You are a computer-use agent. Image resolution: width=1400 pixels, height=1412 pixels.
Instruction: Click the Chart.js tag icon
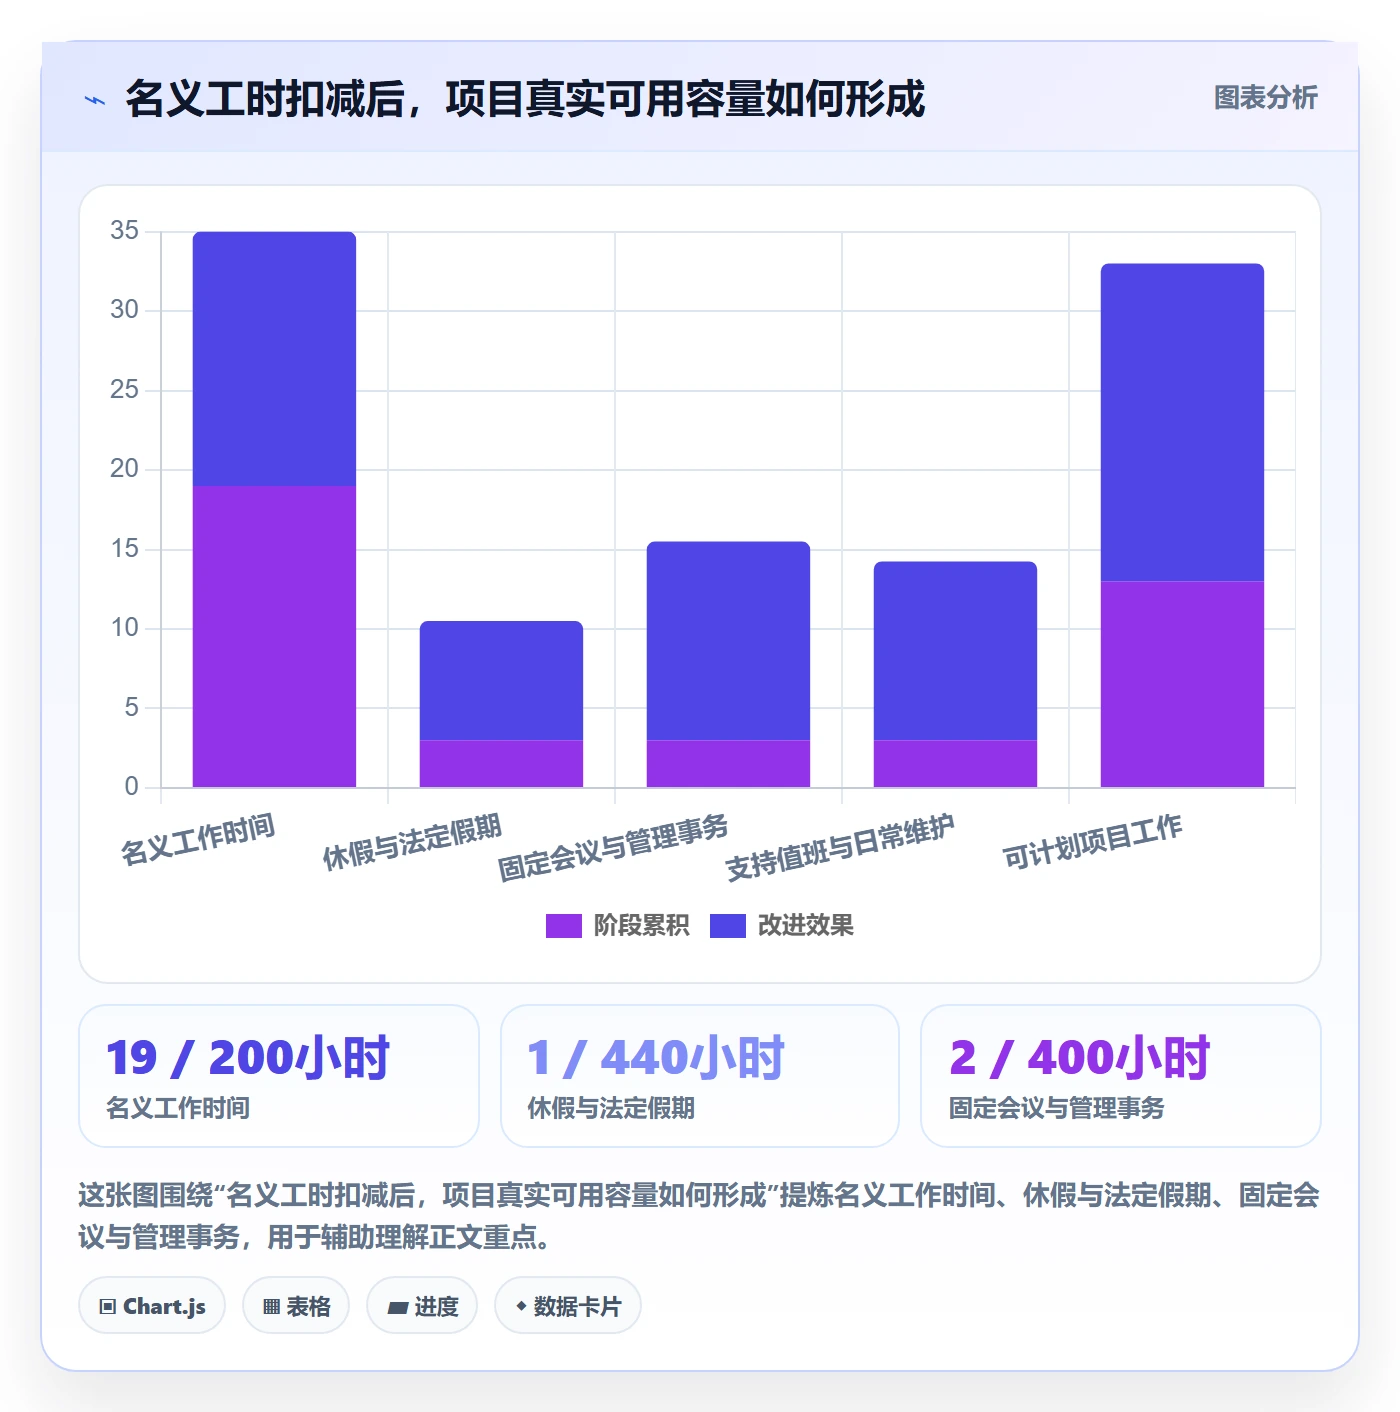coord(108,1307)
